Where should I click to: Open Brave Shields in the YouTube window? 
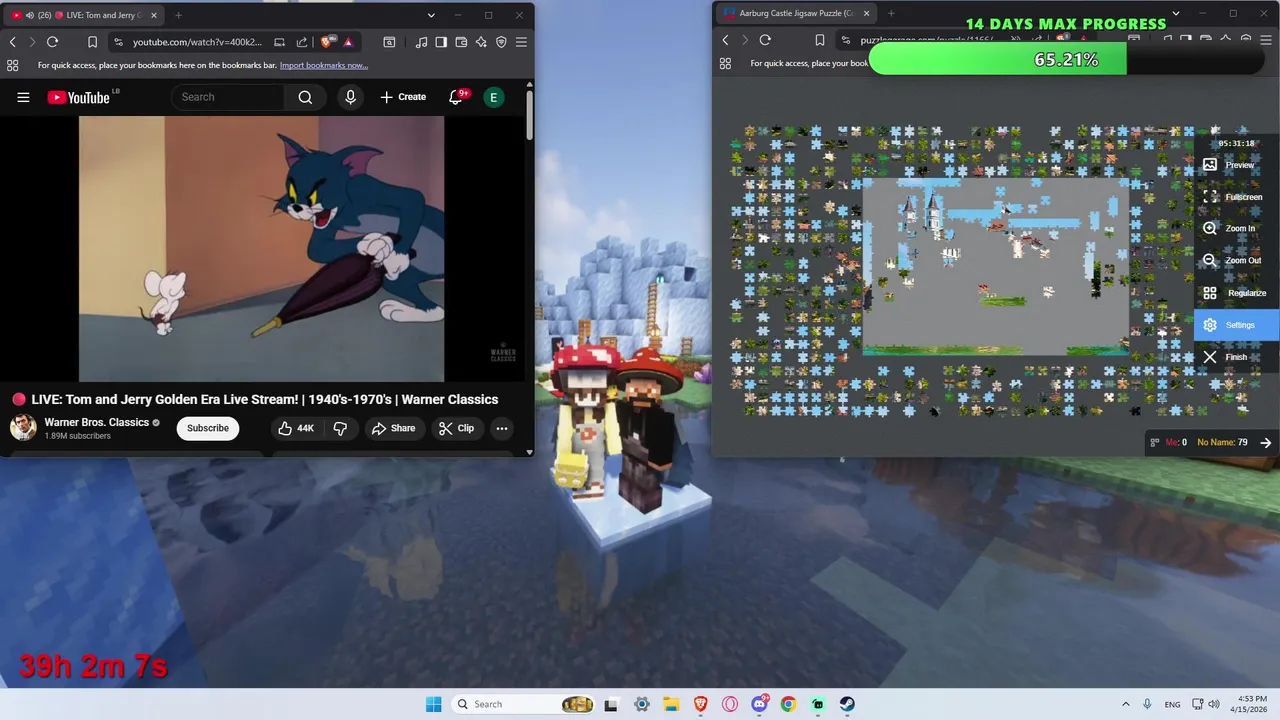coord(327,42)
